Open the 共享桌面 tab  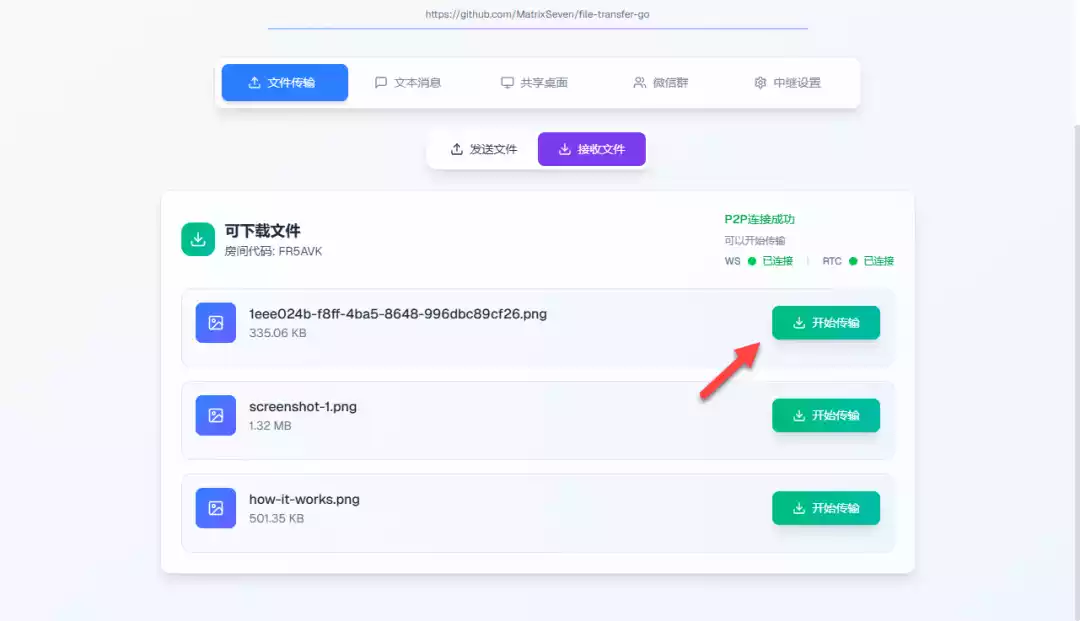coord(534,83)
